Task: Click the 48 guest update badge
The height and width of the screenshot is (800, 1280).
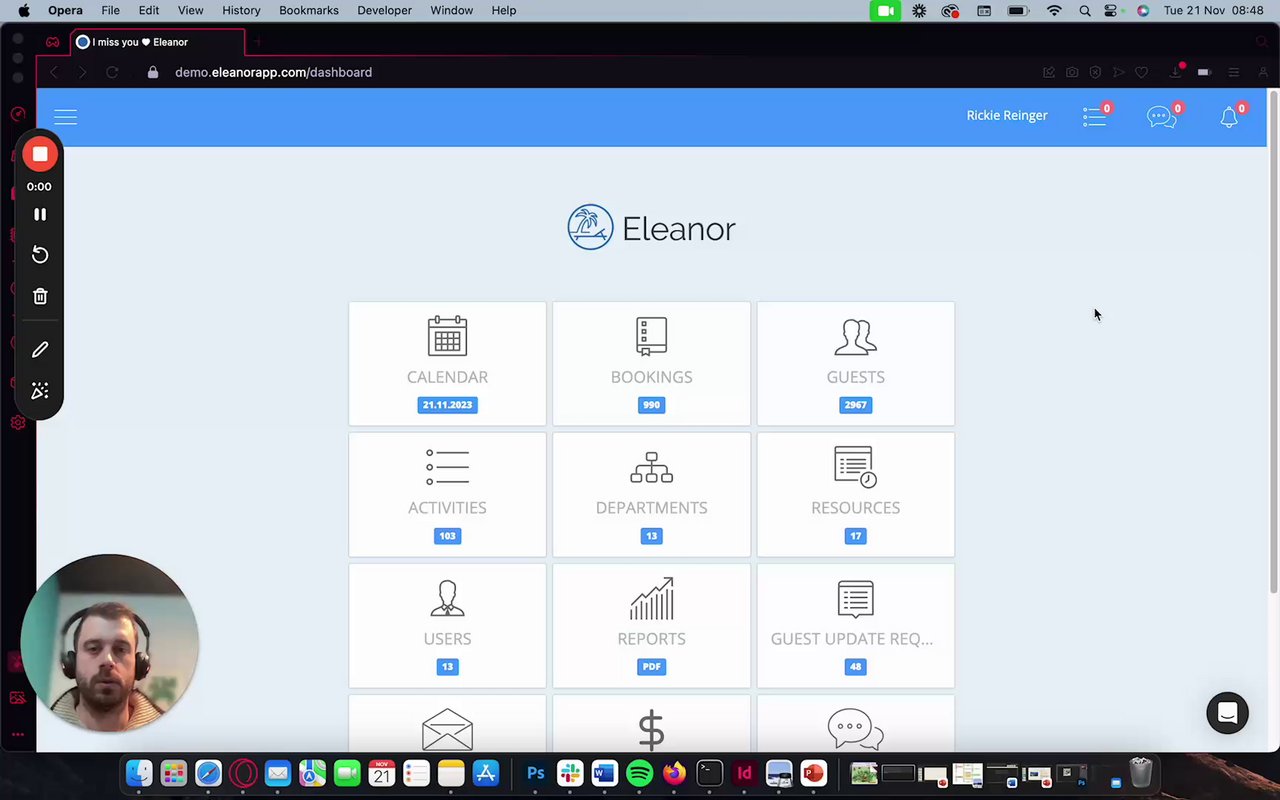Action: 855,667
